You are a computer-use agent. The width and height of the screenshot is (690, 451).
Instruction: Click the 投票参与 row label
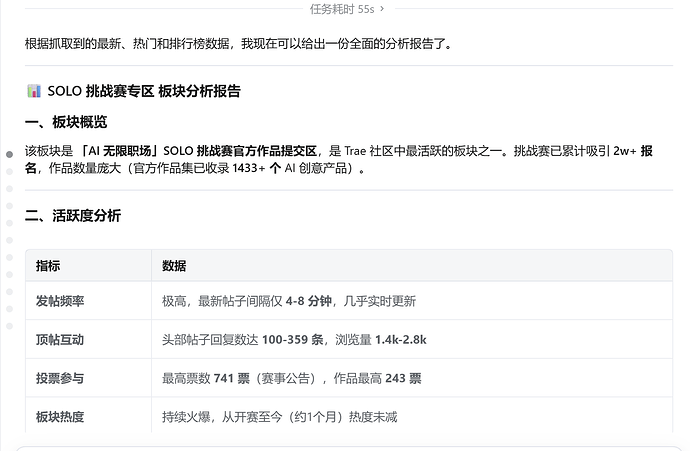[60, 378]
